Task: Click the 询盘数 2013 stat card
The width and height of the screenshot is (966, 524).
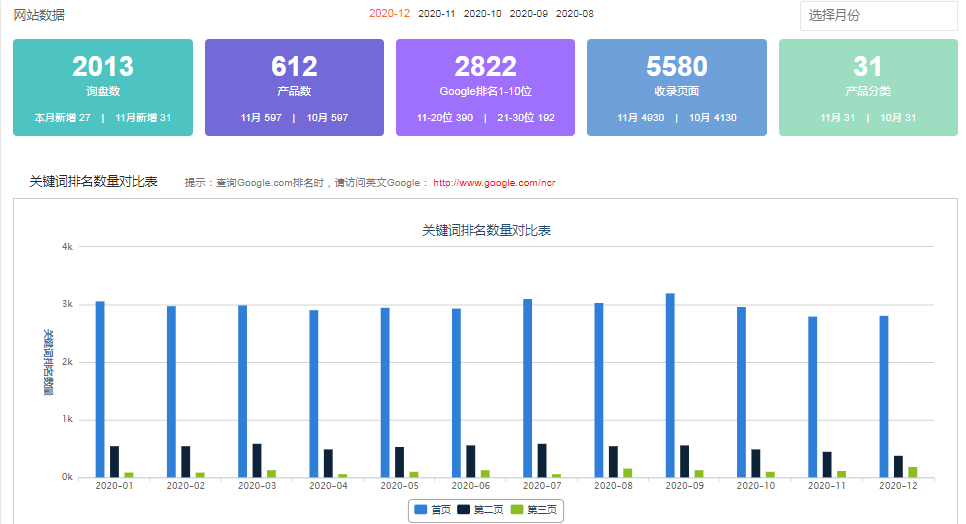Action: (103, 88)
